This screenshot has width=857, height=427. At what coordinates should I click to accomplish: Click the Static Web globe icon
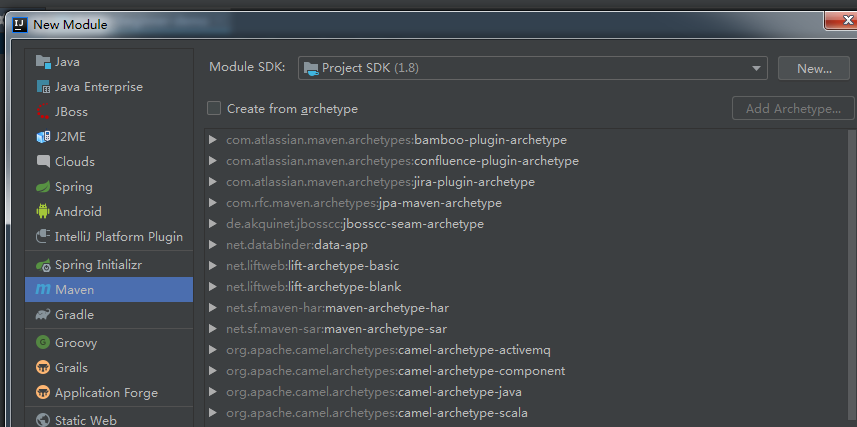pyautogui.click(x=43, y=420)
